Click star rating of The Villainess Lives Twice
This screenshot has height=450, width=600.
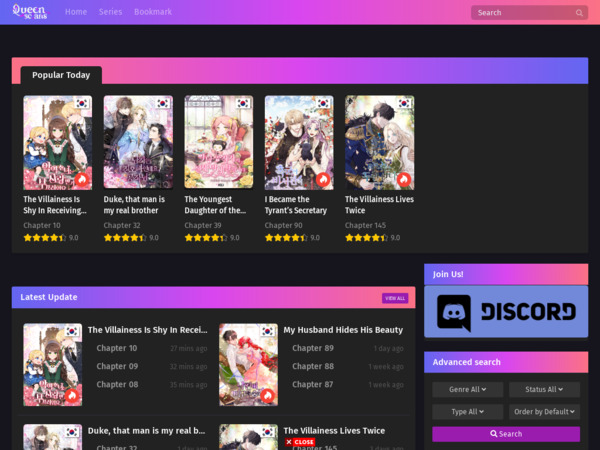(366, 238)
